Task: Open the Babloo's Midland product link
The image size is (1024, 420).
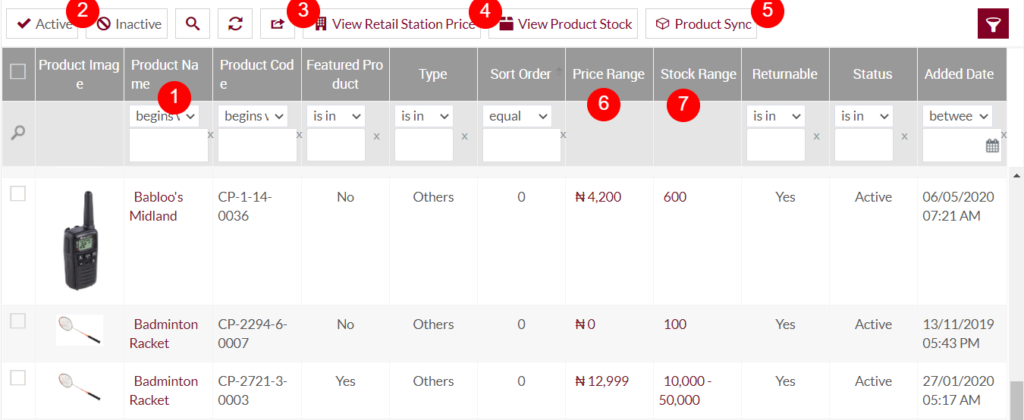Action: [x=155, y=206]
